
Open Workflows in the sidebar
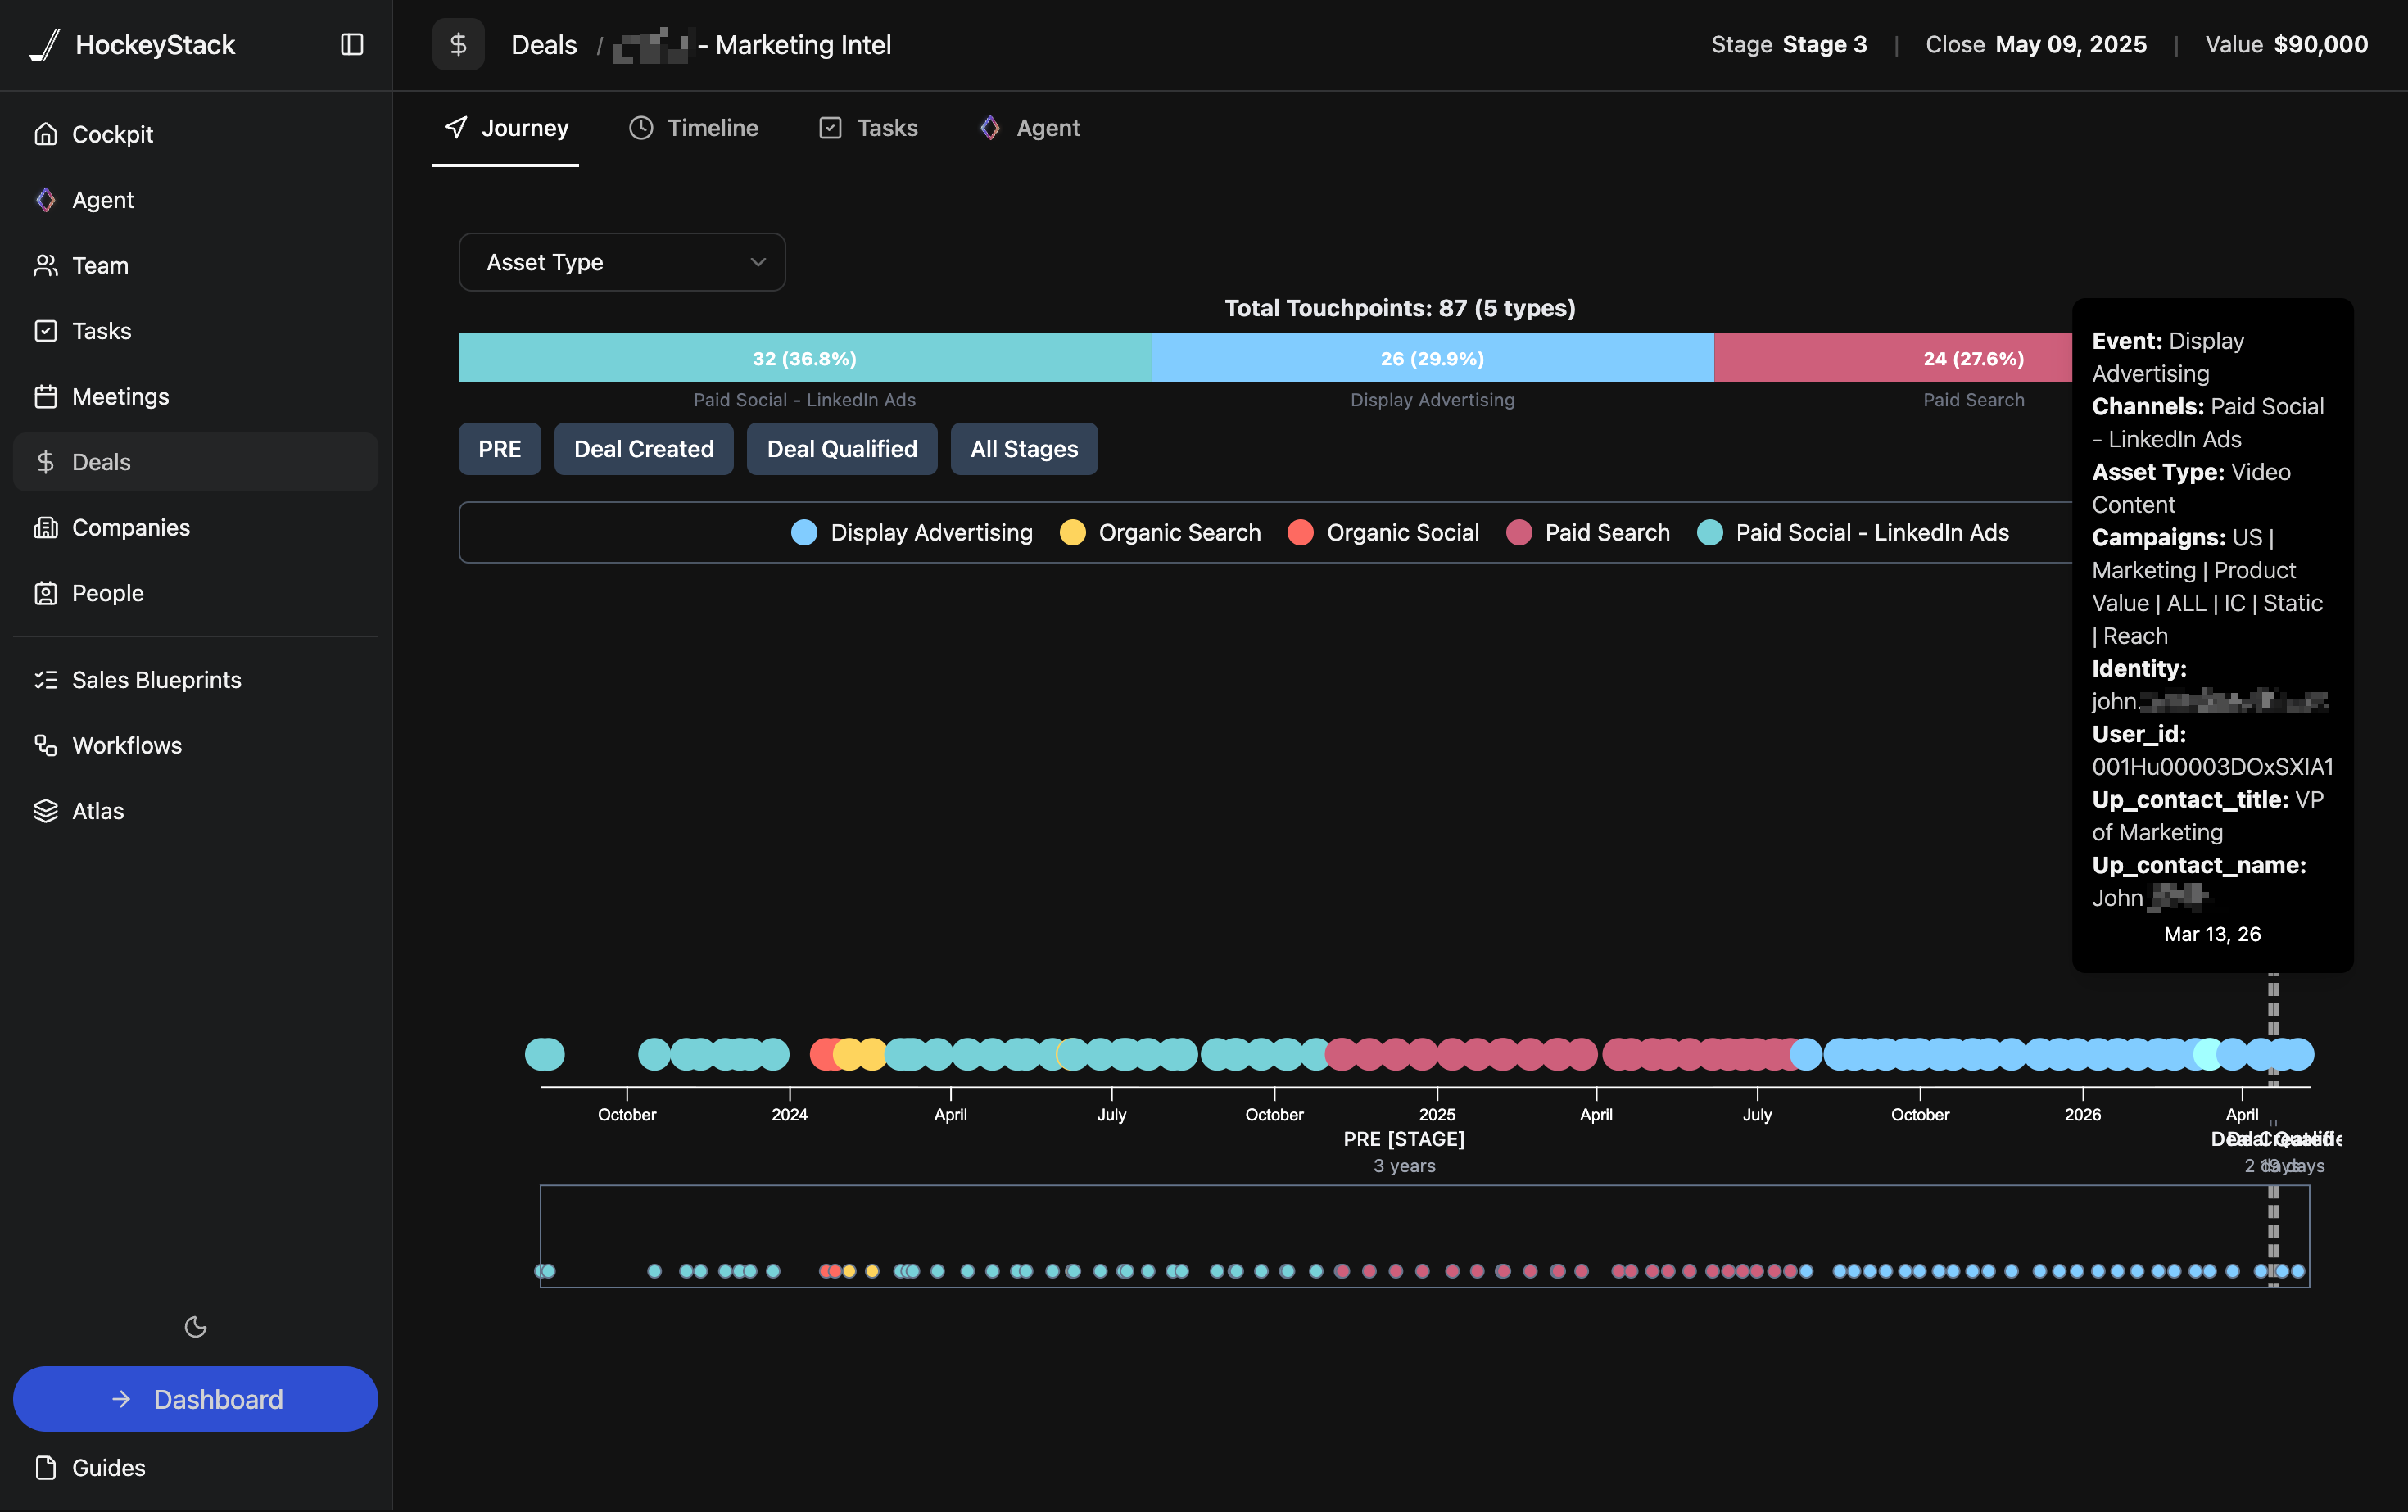pyautogui.click(x=196, y=745)
